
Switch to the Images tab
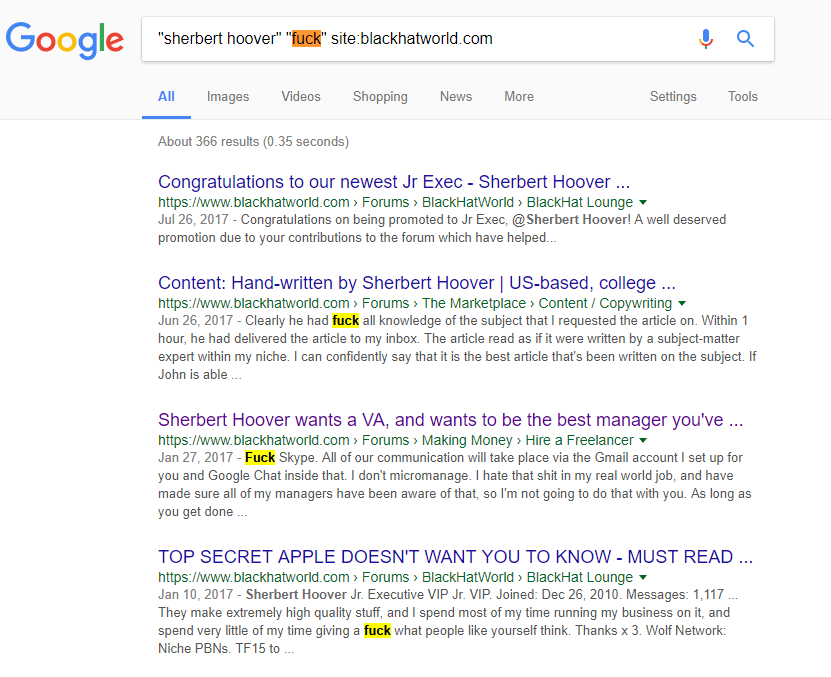tap(228, 96)
